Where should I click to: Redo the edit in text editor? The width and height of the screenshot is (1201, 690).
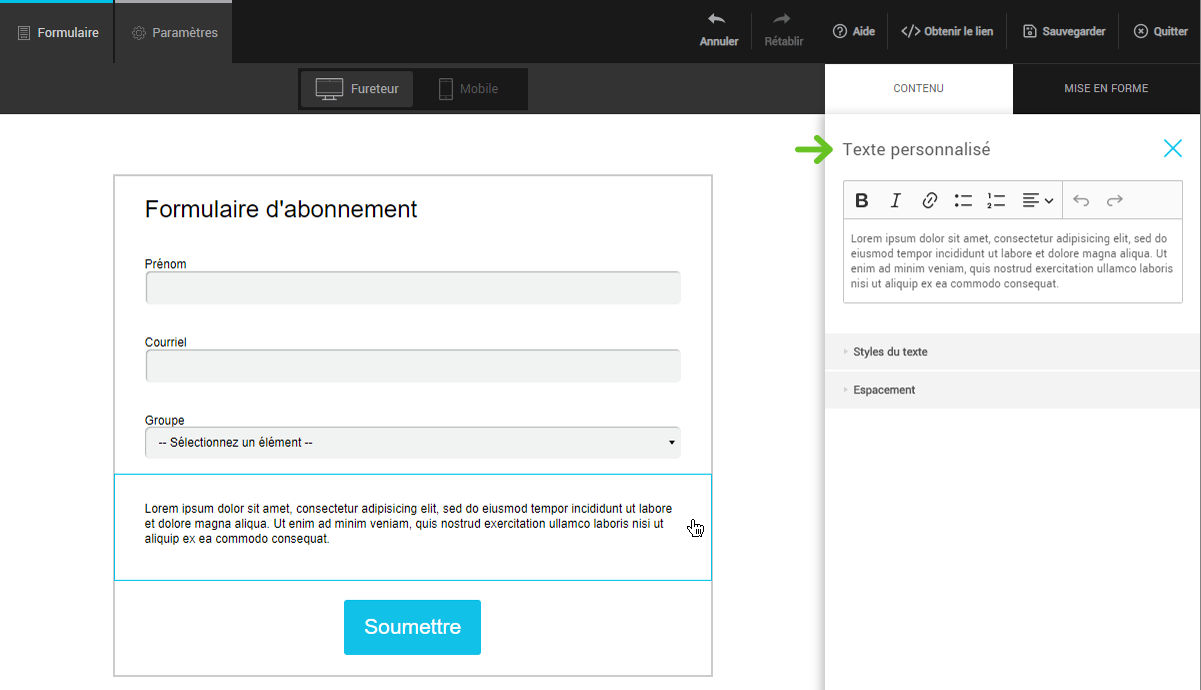(x=1115, y=201)
